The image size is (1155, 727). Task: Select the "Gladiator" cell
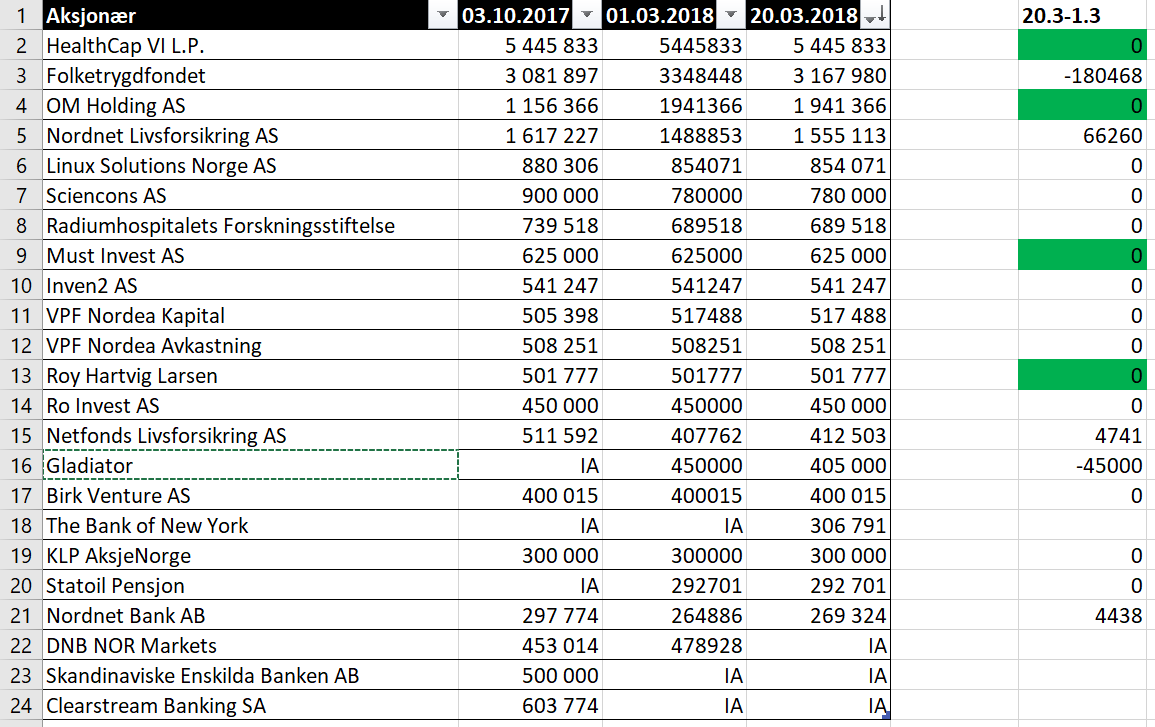coord(250,466)
